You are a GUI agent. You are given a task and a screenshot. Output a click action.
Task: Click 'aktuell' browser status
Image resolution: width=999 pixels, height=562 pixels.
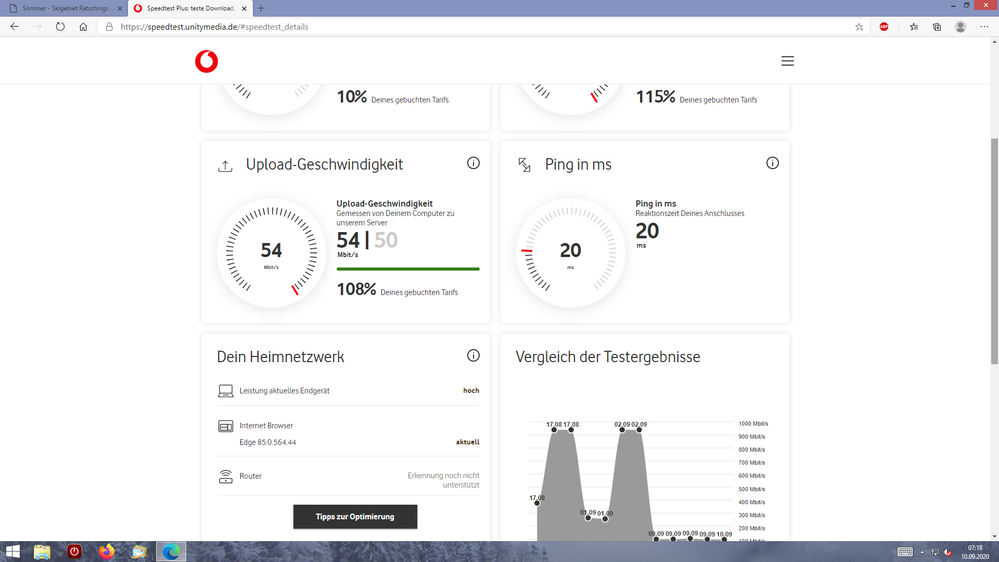(468, 442)
